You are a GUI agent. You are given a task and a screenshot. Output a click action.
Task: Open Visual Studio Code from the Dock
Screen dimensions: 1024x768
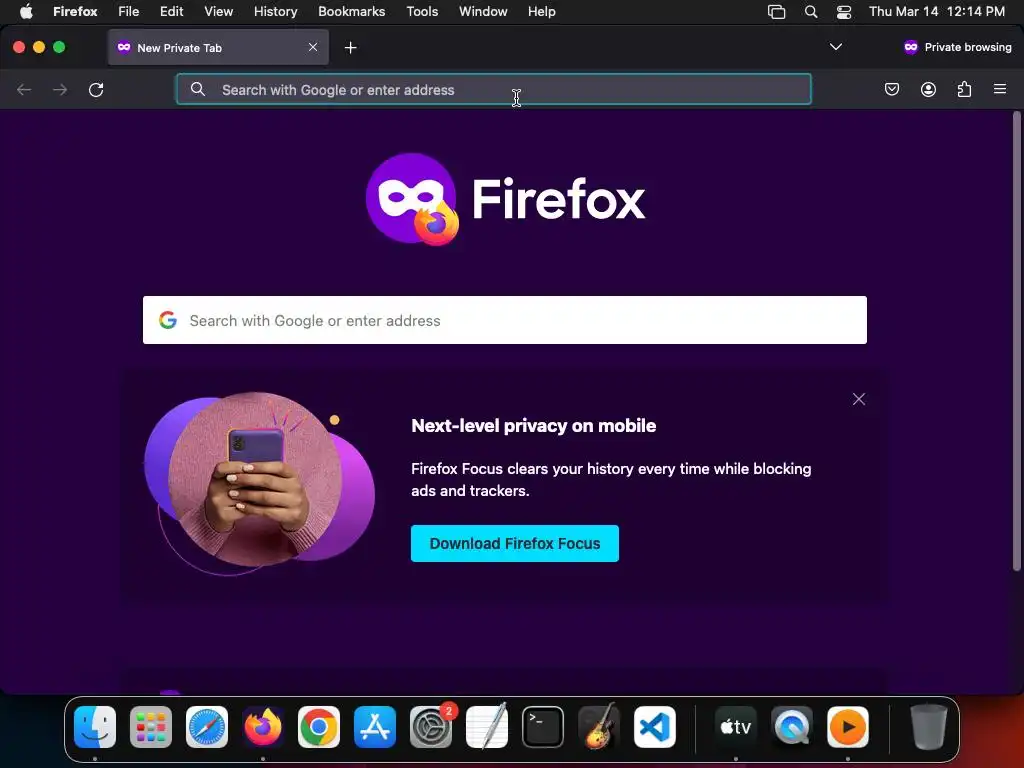(655, 727)
